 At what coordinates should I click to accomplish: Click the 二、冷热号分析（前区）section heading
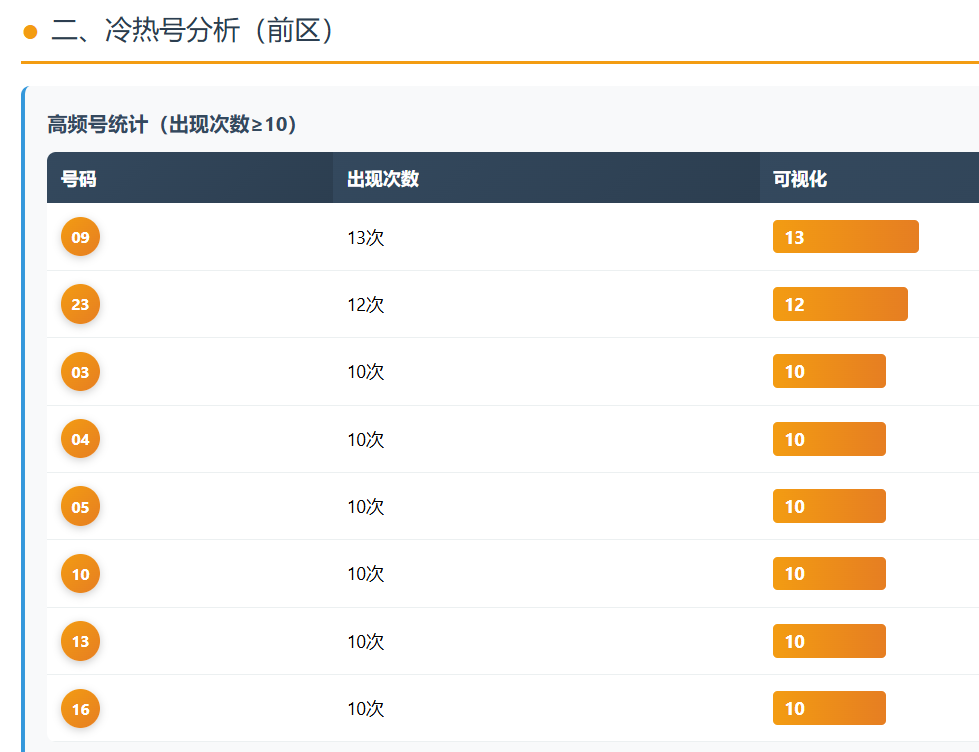(192, 31)
